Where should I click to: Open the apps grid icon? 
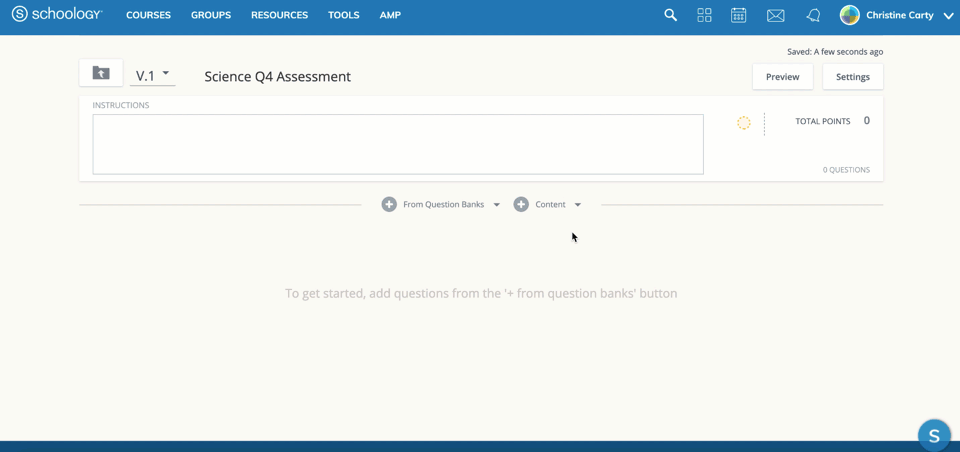pos(704,15)
